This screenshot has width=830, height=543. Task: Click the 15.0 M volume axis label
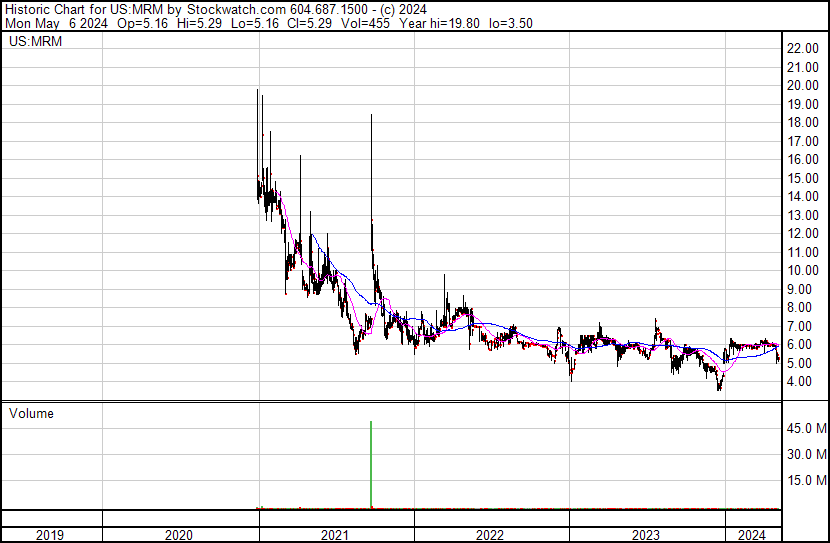(807, 480)
